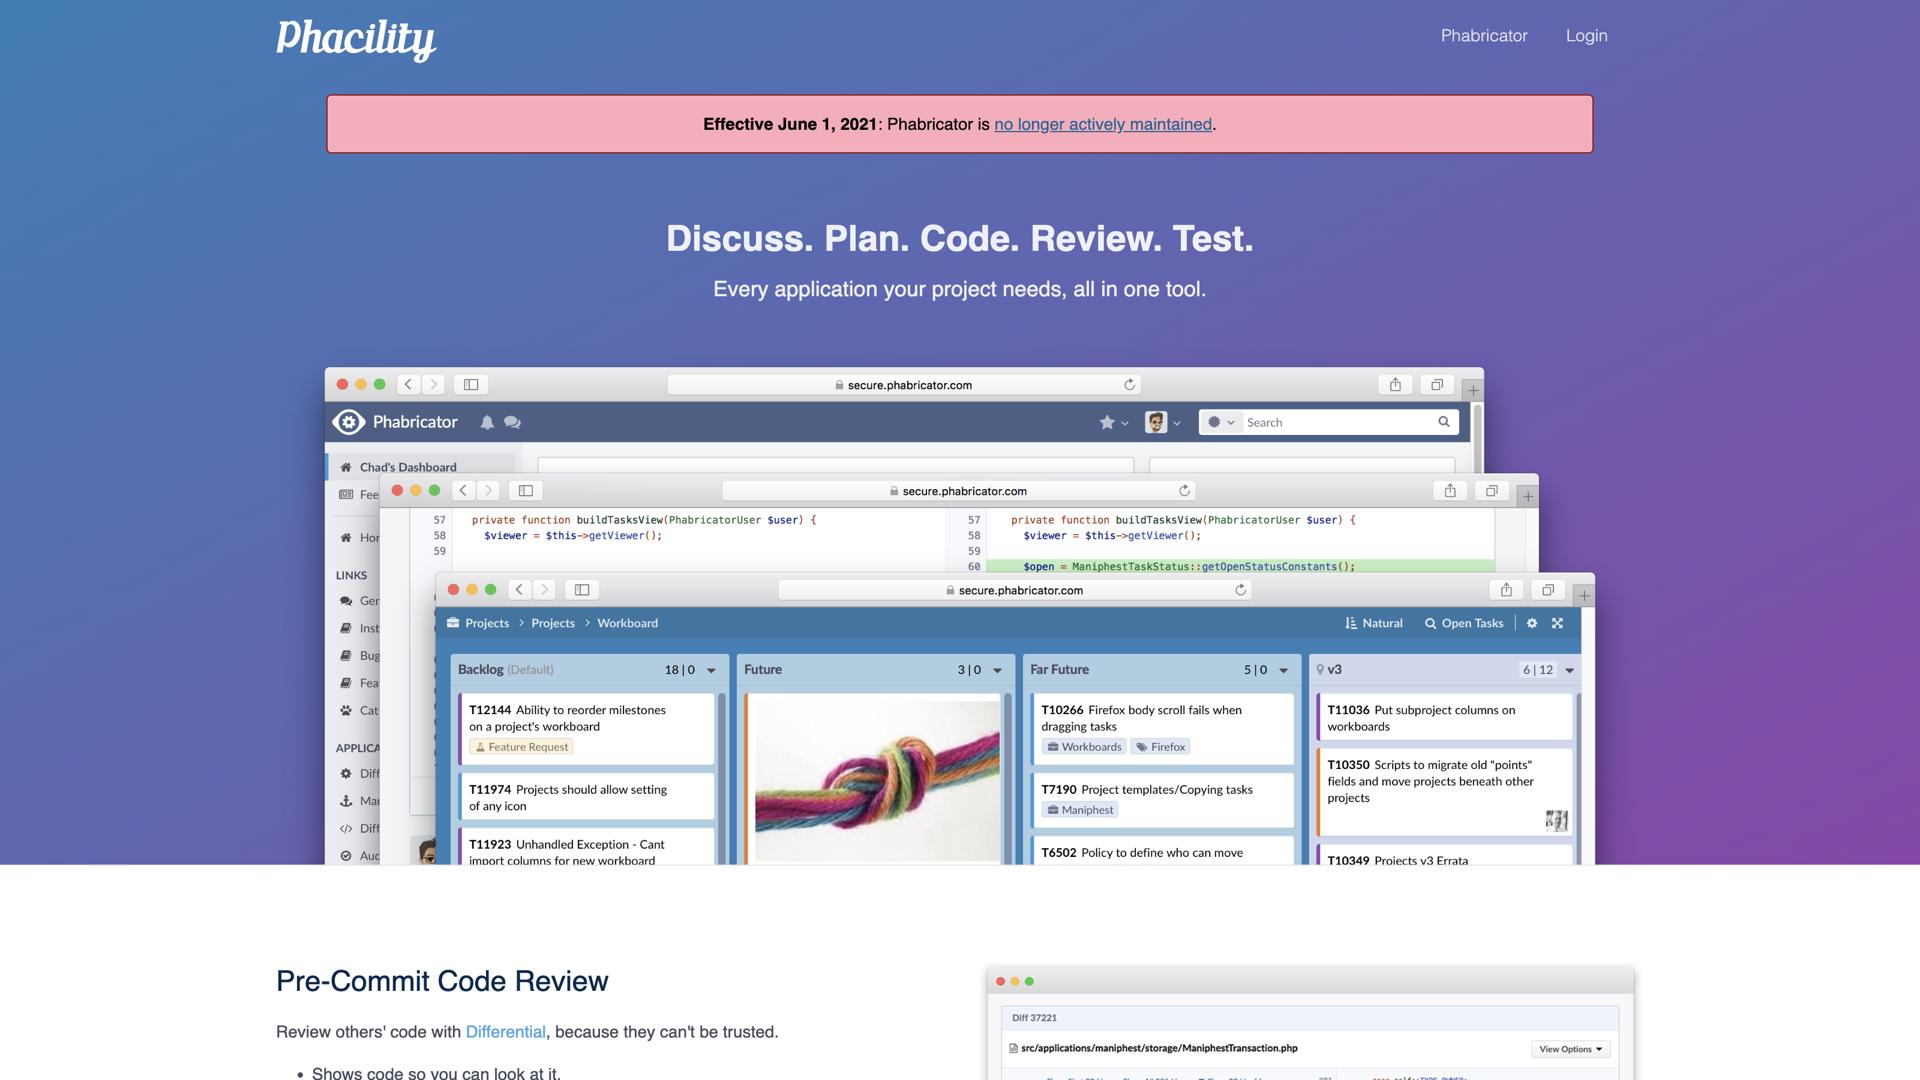Click the Natural sort order control
The width and height of the screenshot is (1920, 1080).
point(1374,623)
